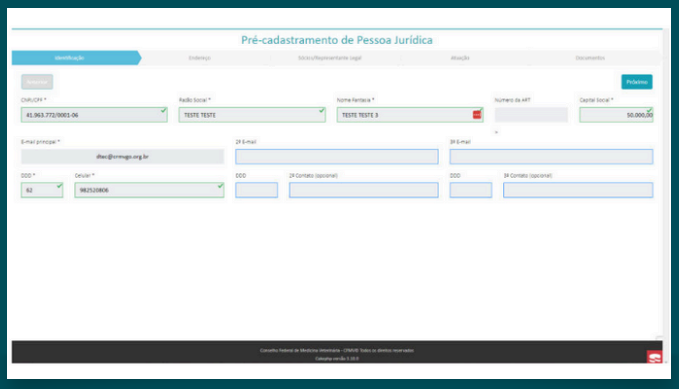The height and width of the screenshot is (389, 679).
Task: Click the red chat icon in footer
Action: 654,357
